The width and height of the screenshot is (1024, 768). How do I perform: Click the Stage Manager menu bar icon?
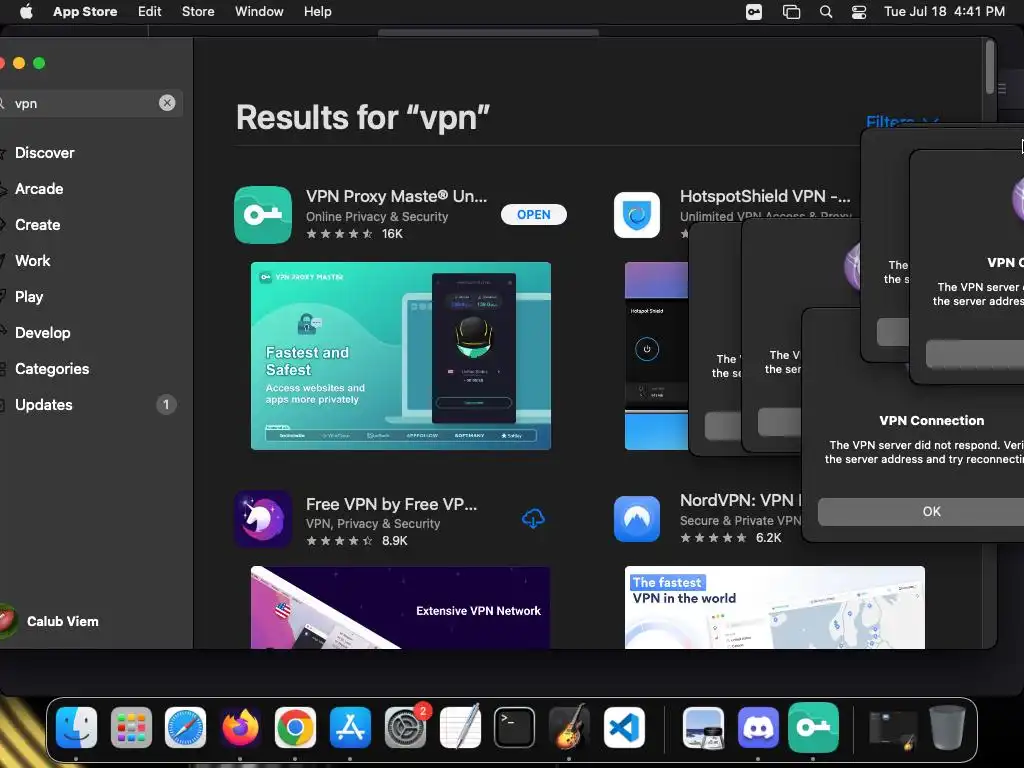click(792, 12)
